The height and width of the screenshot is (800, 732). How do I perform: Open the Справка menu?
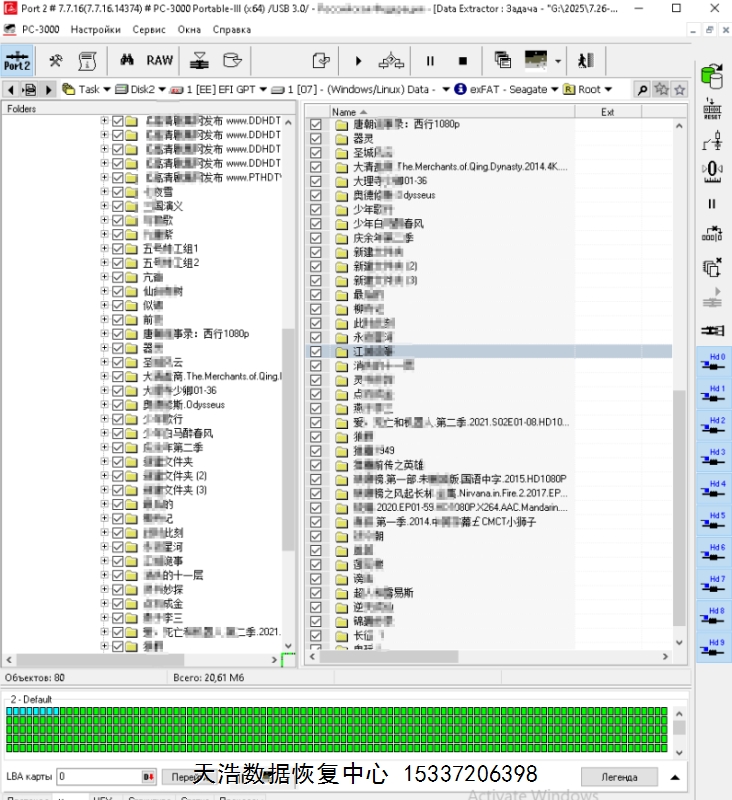[232, 30]
